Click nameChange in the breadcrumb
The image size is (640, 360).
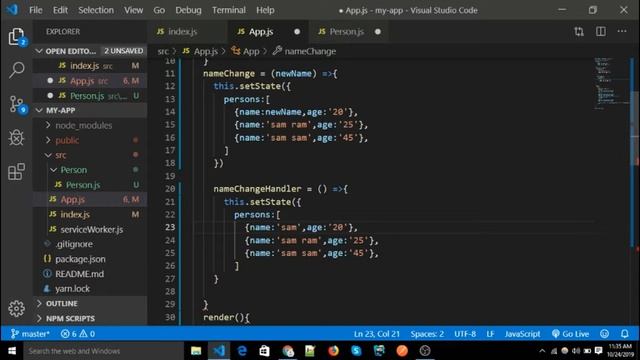310,51
